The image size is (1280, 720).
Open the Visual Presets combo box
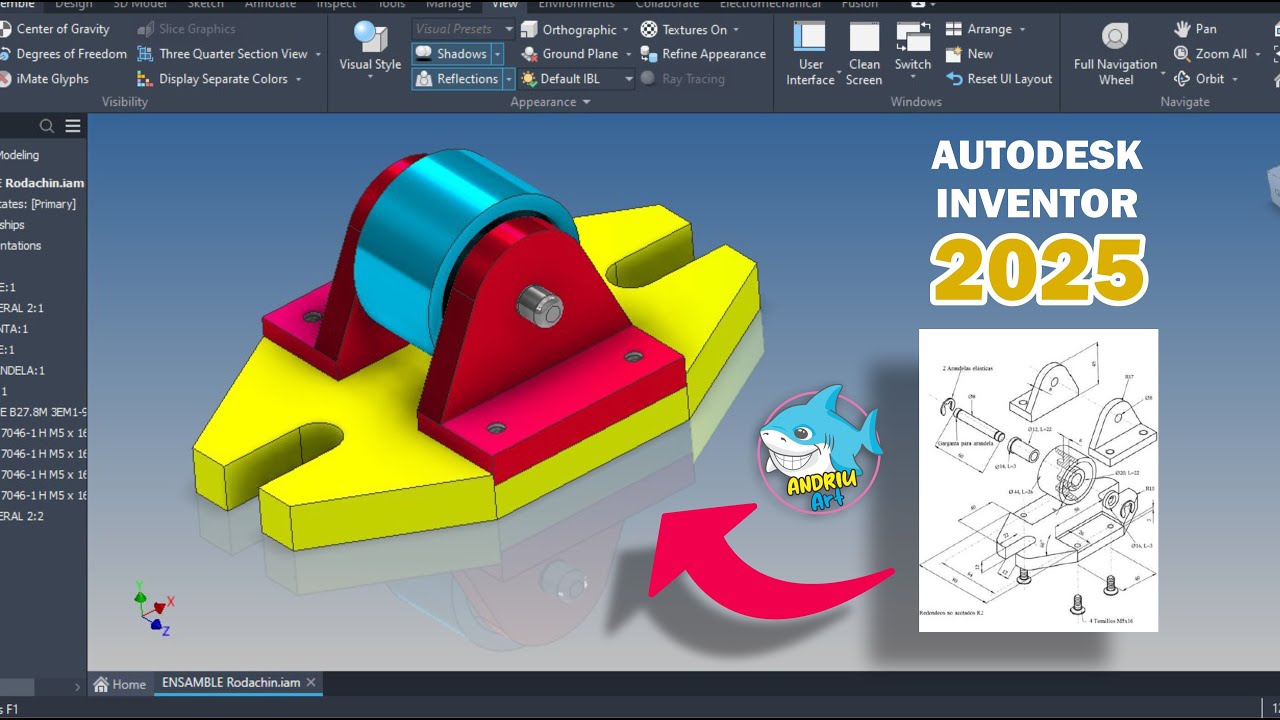(464, 29)
